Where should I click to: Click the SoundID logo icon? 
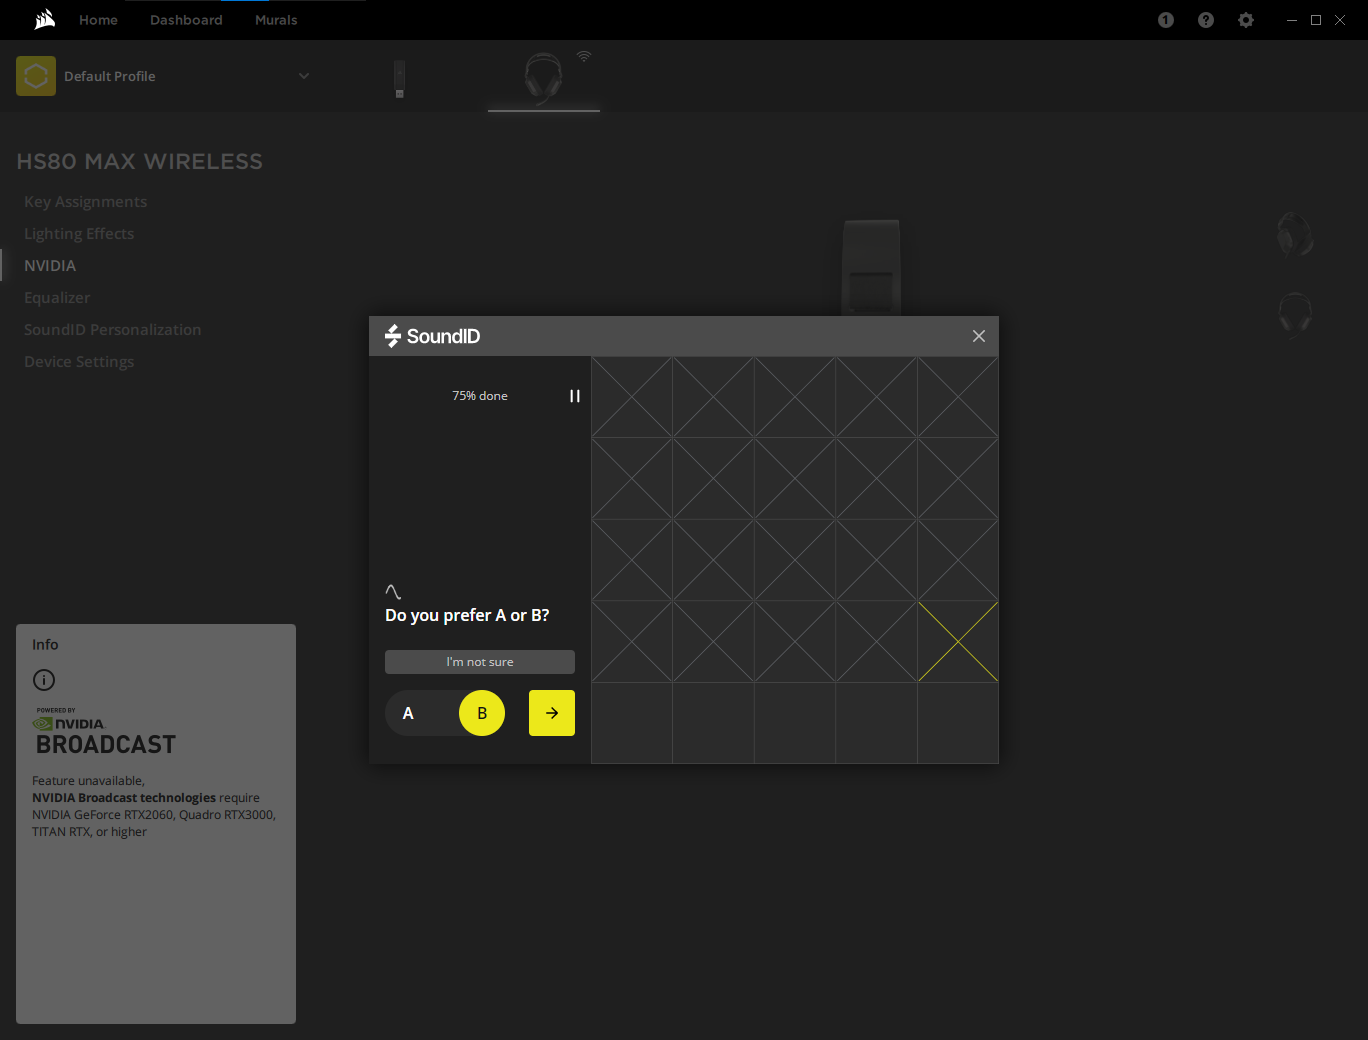click(393, 336)
